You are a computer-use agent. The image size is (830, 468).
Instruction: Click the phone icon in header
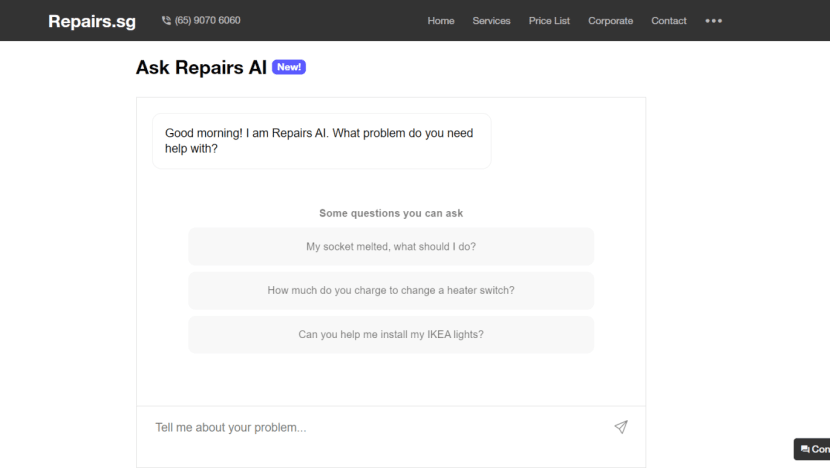pos(166,21)
